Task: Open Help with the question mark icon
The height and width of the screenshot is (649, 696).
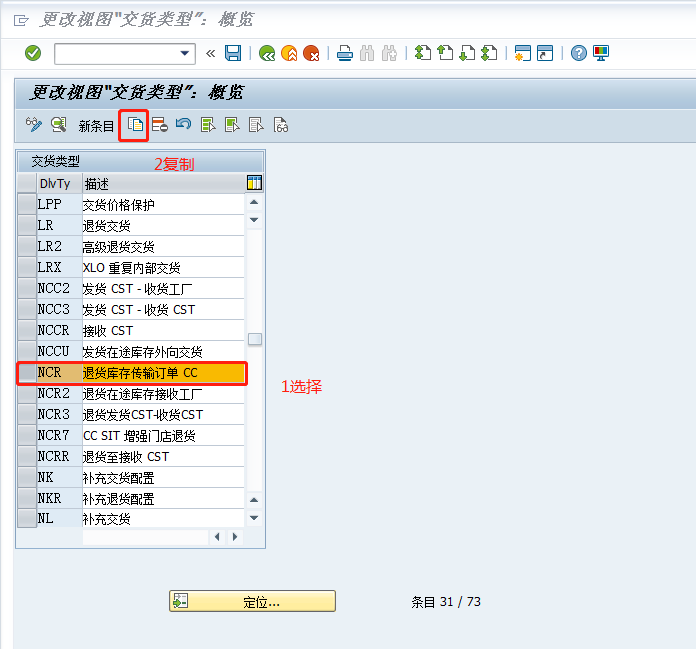Action: coord(579,53)
